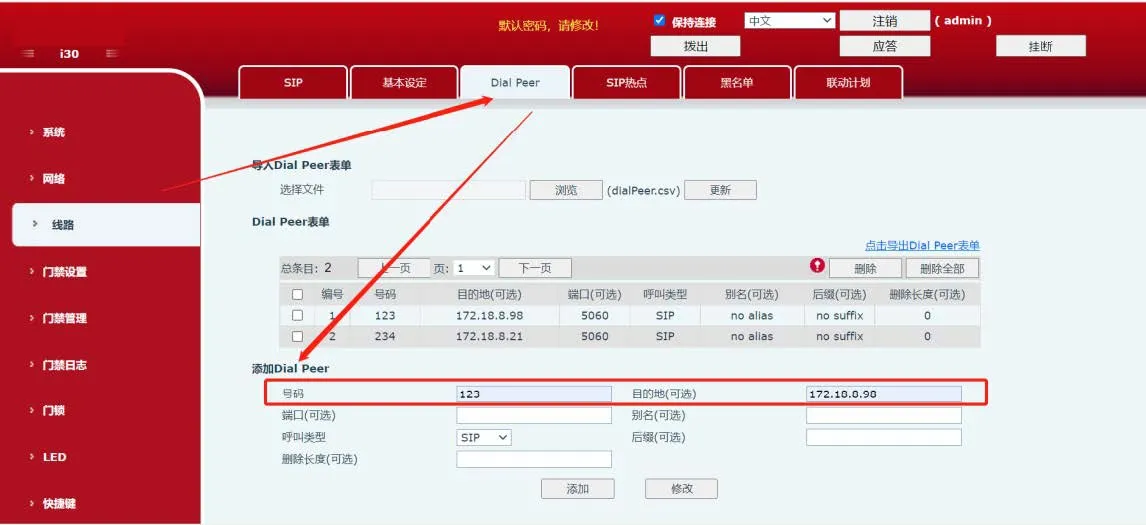Click the 点击导出Dial Peer表单 link
Screen dimensions: 1146x525
(x=922, y=246)
